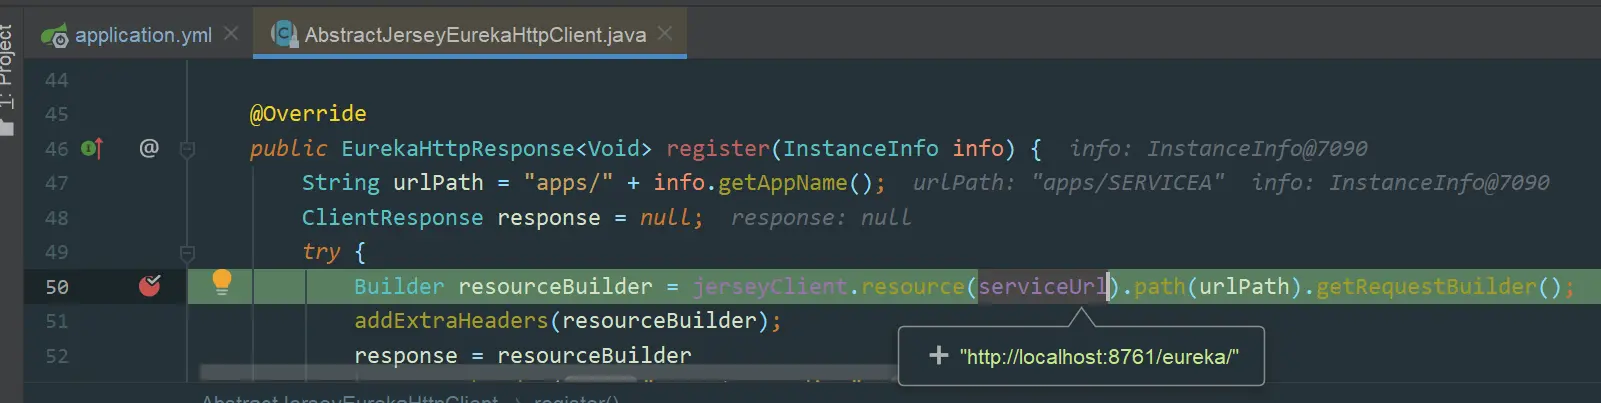This screenshot has height=403, width=1601.
Task: Click line number 47 in the gutter
Action: pos(57,183)
